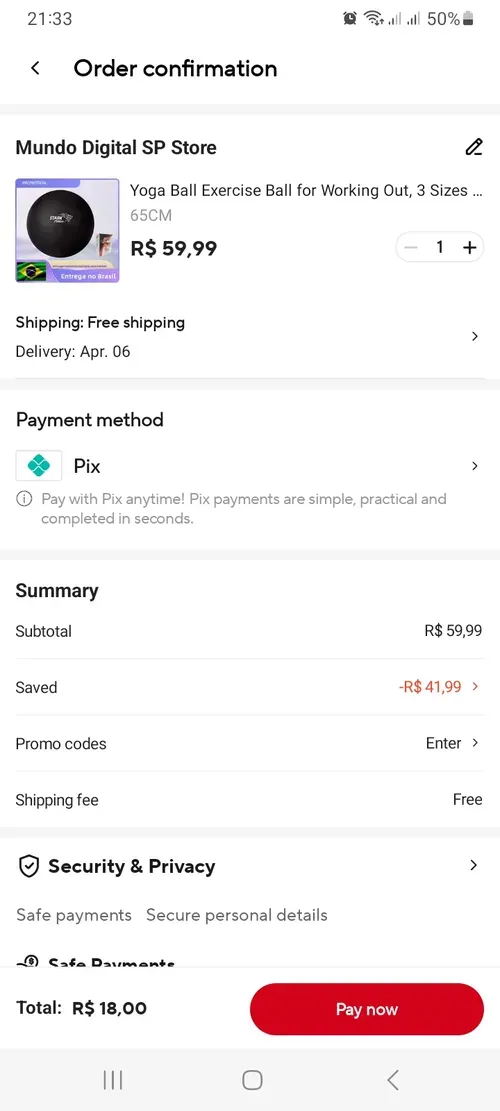This screenshot has width=500, height=1111.
Task: Tap the Mundo Digital SP Store name
Action: point(116,147)
